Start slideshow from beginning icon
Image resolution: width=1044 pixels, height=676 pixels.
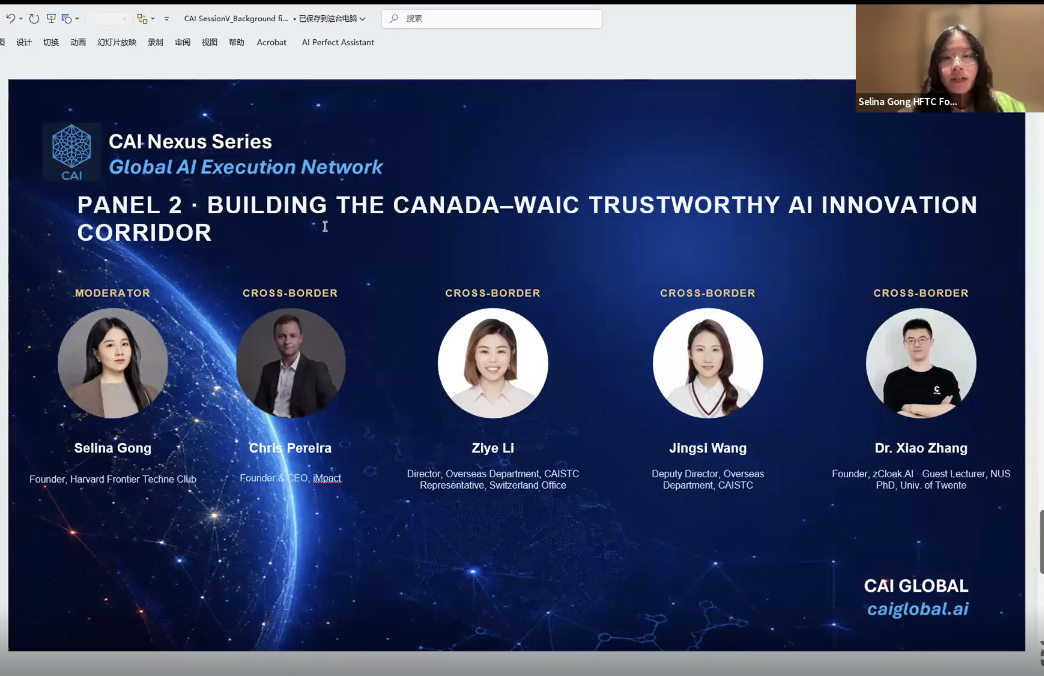click(x=51, y=19)
